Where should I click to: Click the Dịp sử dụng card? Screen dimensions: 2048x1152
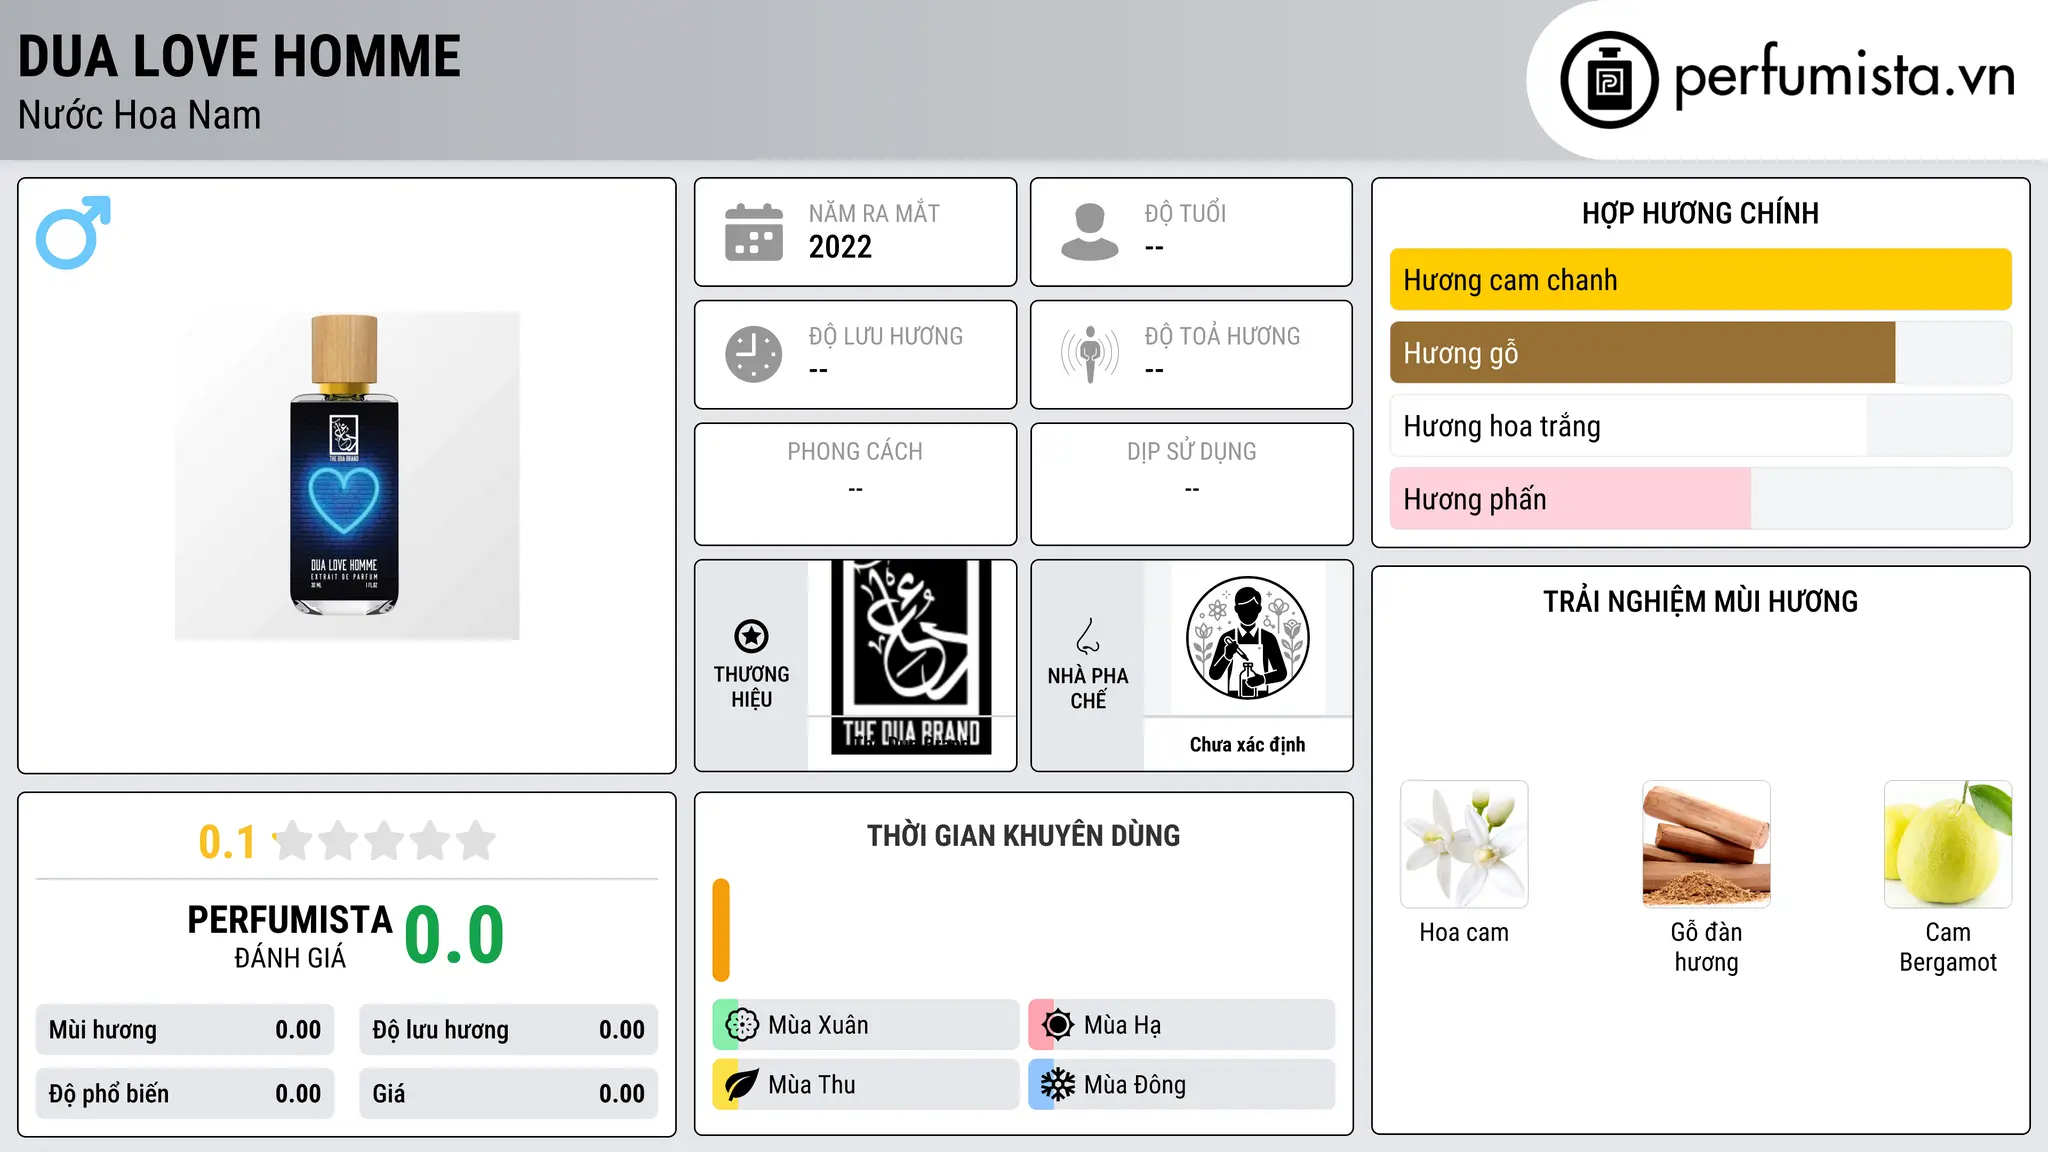[1191, 484]
